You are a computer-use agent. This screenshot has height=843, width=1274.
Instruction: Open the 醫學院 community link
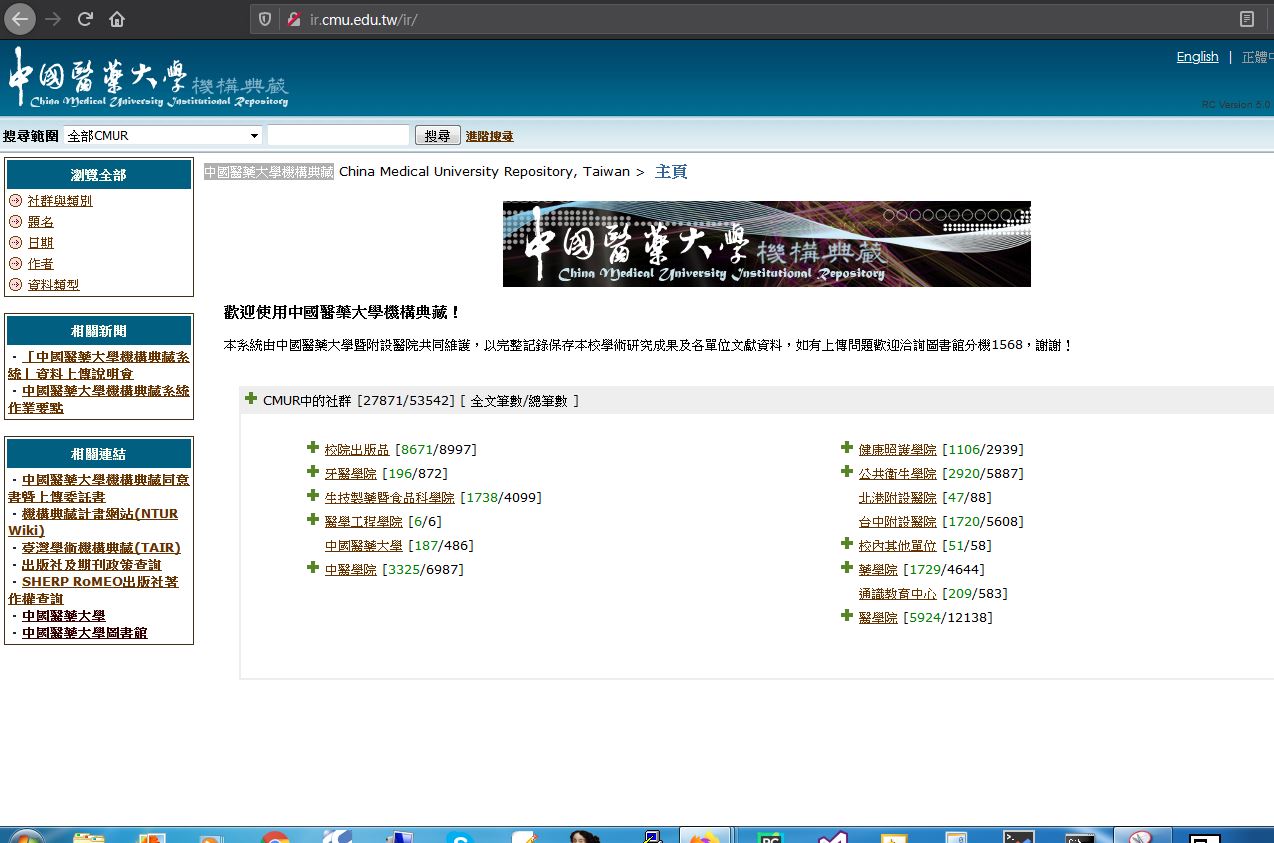point(878,618)
